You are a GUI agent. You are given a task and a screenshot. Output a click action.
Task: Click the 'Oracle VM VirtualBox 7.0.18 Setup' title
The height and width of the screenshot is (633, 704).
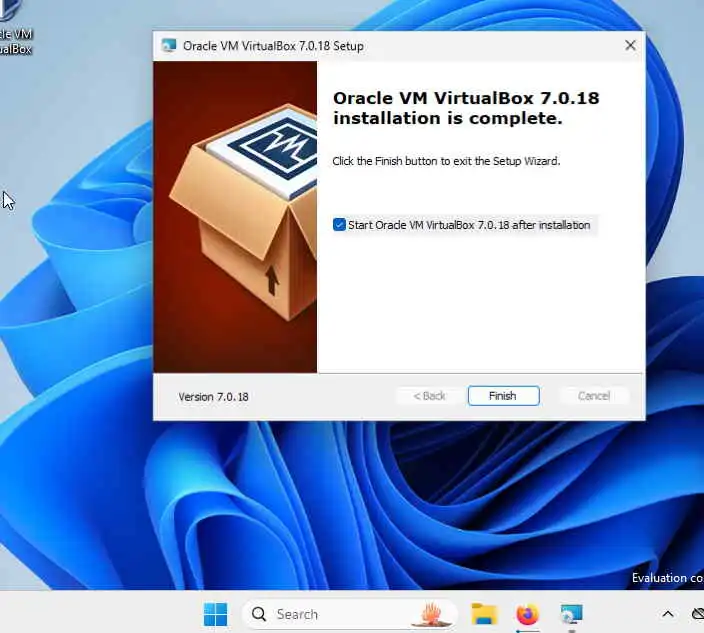click(x=273, y=46)
